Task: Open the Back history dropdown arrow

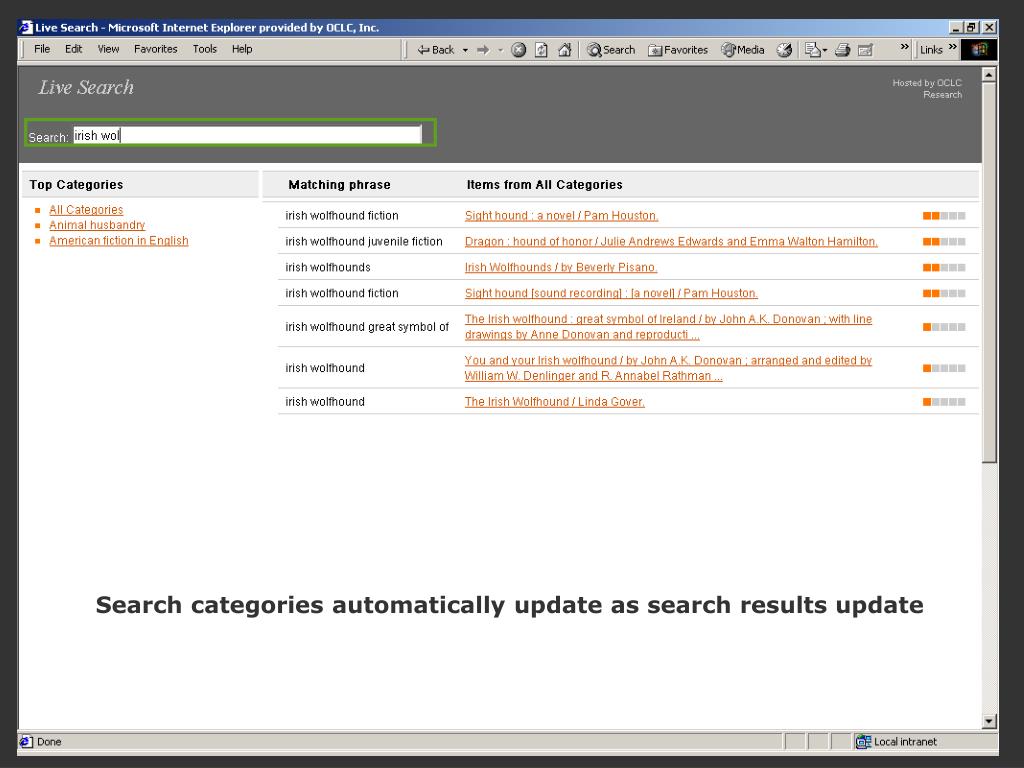Action: [x=465, y=50]
